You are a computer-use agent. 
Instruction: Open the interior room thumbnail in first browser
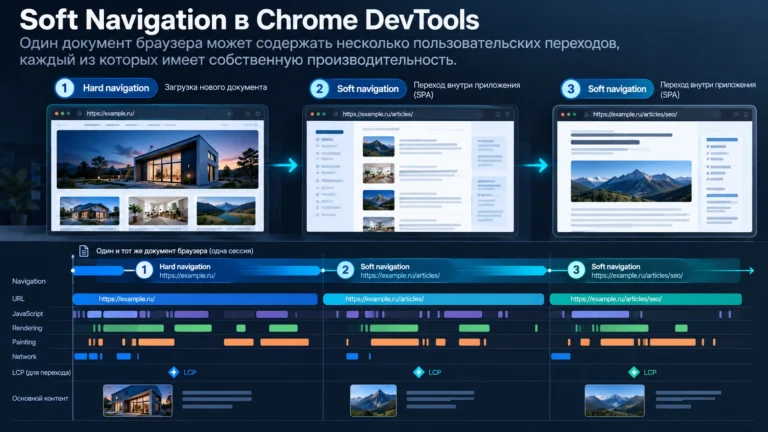158,211
